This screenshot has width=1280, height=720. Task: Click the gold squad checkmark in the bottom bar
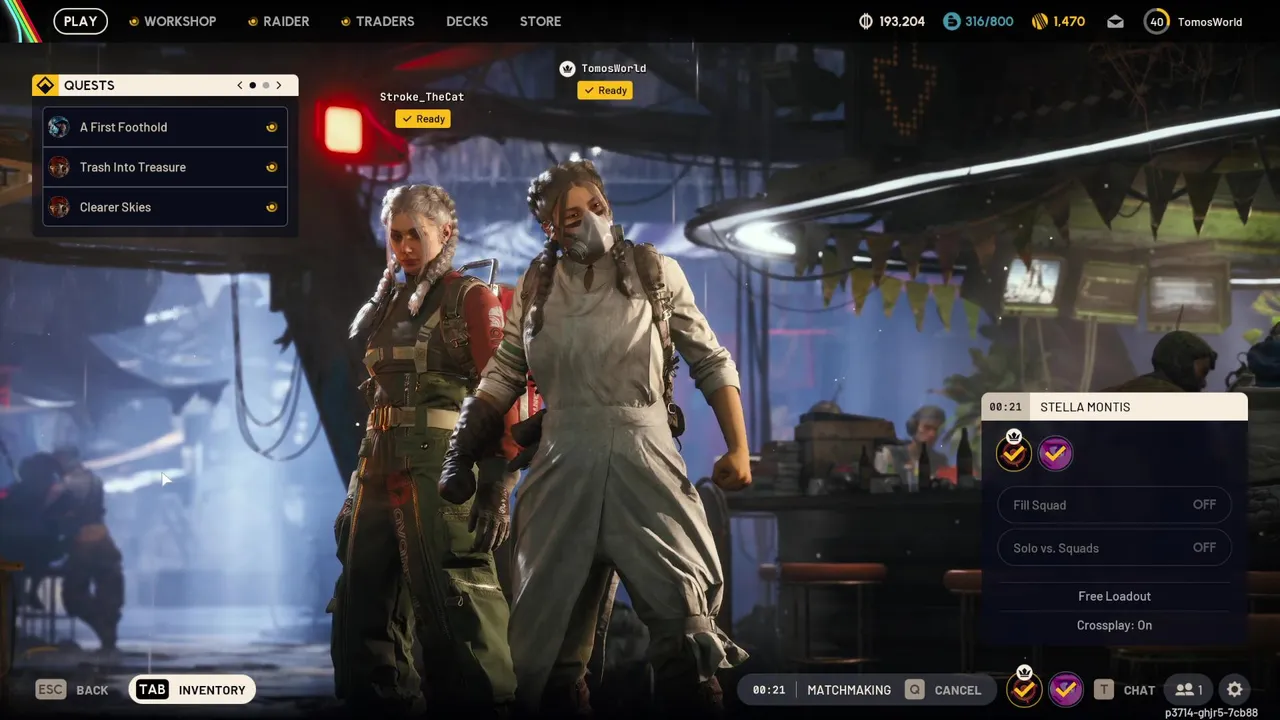click(x=1023, y=689)
